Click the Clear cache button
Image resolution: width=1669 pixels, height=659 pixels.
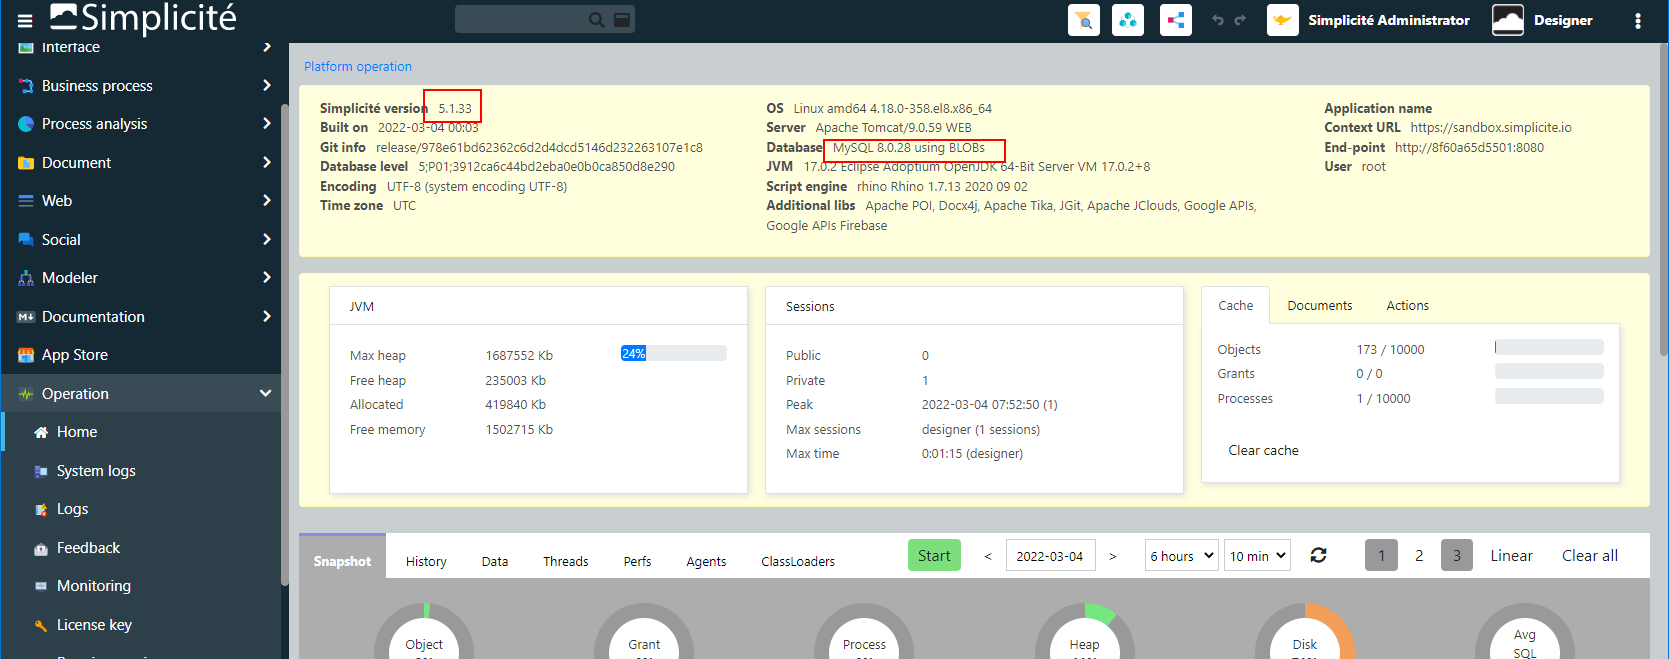click(1263, 450)
